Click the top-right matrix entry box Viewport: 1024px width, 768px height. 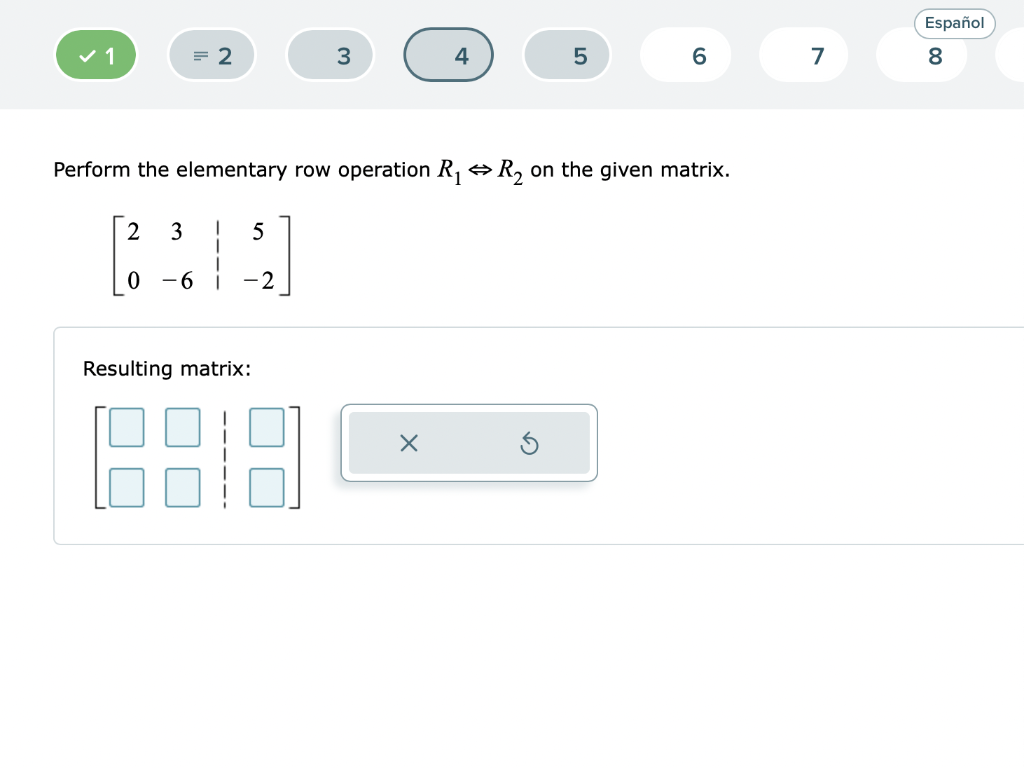(x=267, y=427)
